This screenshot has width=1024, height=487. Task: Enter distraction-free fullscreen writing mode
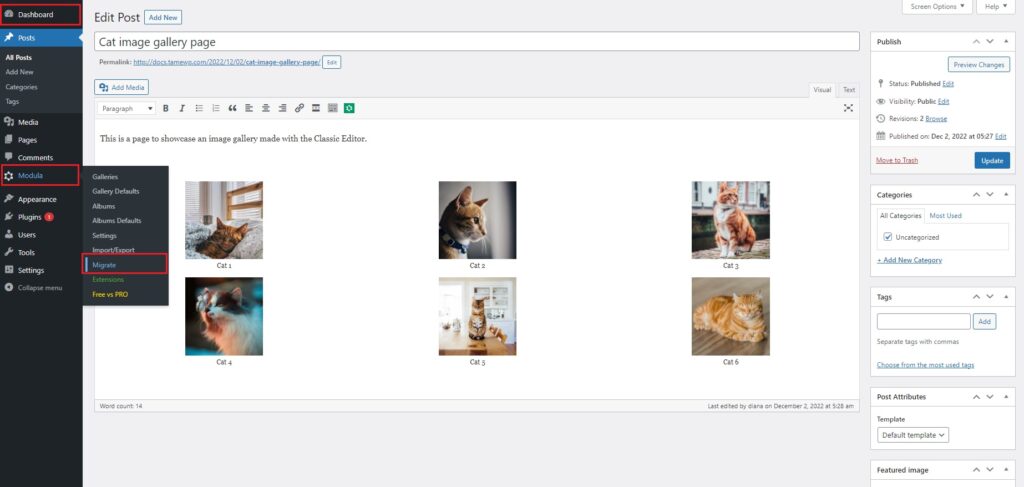click(x=848, y=108)
